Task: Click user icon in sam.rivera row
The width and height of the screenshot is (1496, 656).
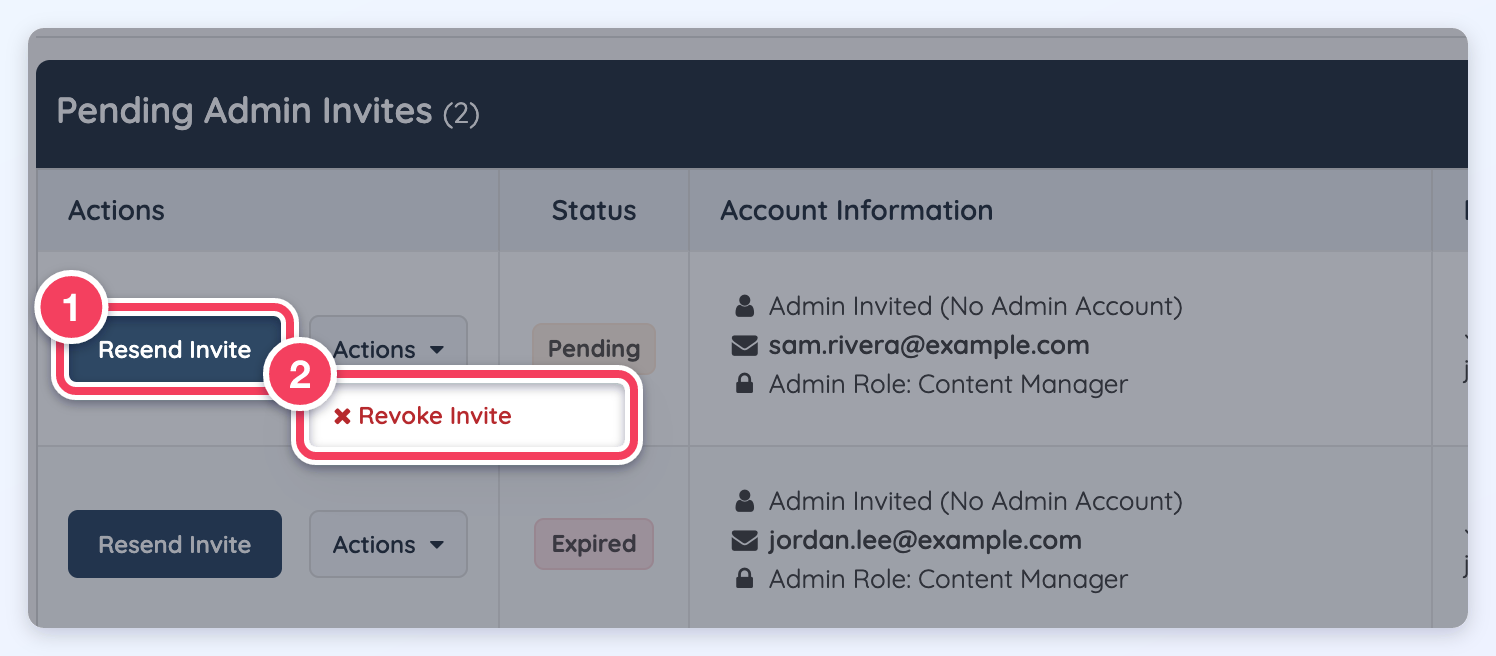Action: 744,305
